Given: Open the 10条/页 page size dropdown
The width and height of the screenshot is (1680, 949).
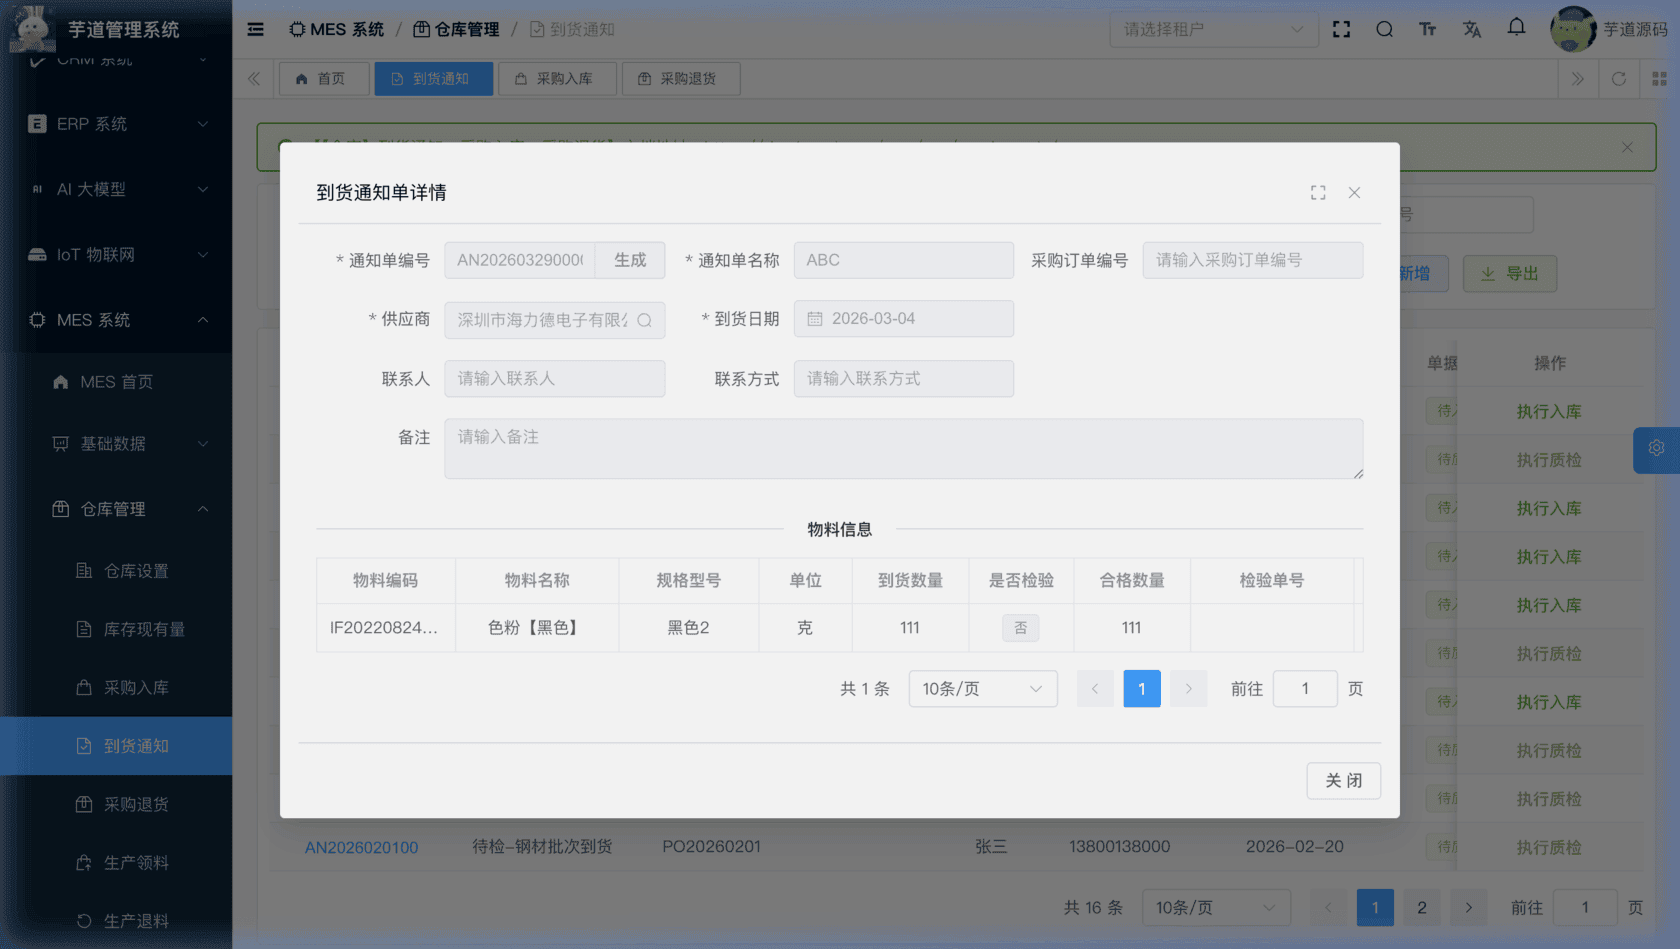Looking at the screenshot, I should click(x=982, y=688).
